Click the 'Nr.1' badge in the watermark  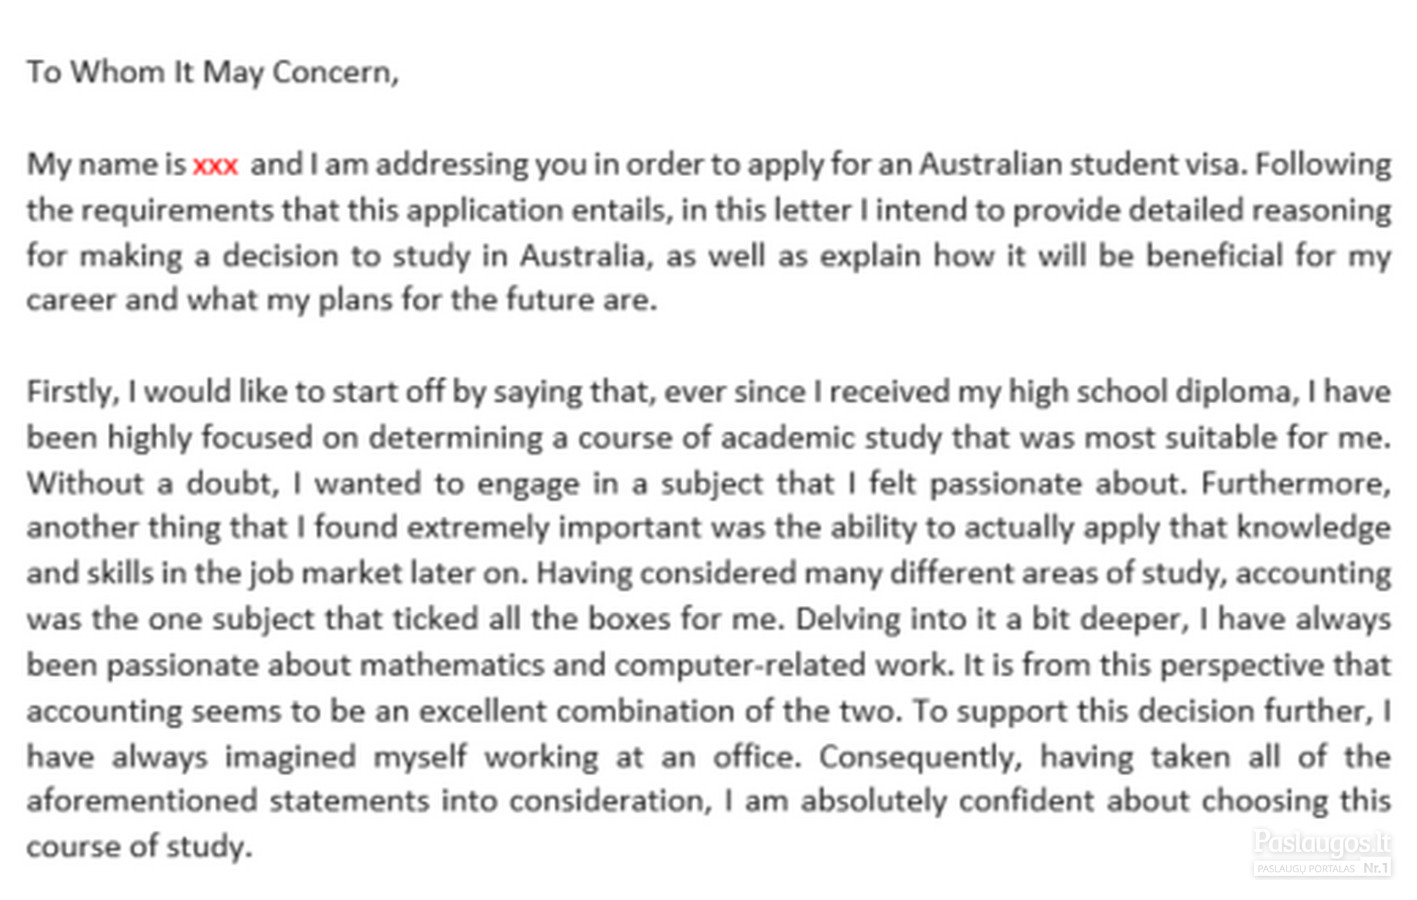1376,868
